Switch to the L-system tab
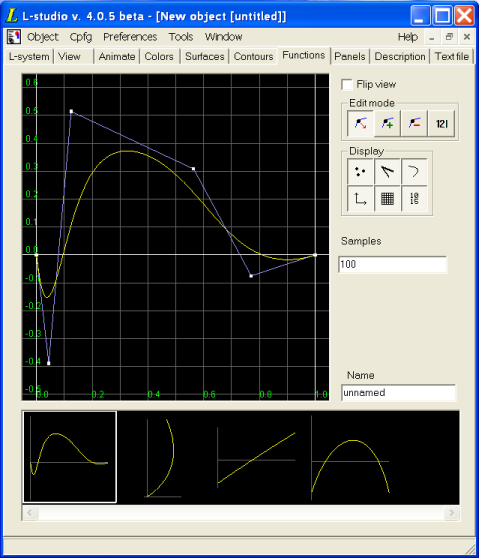This screenshot has height=558, width=479. 29,57
